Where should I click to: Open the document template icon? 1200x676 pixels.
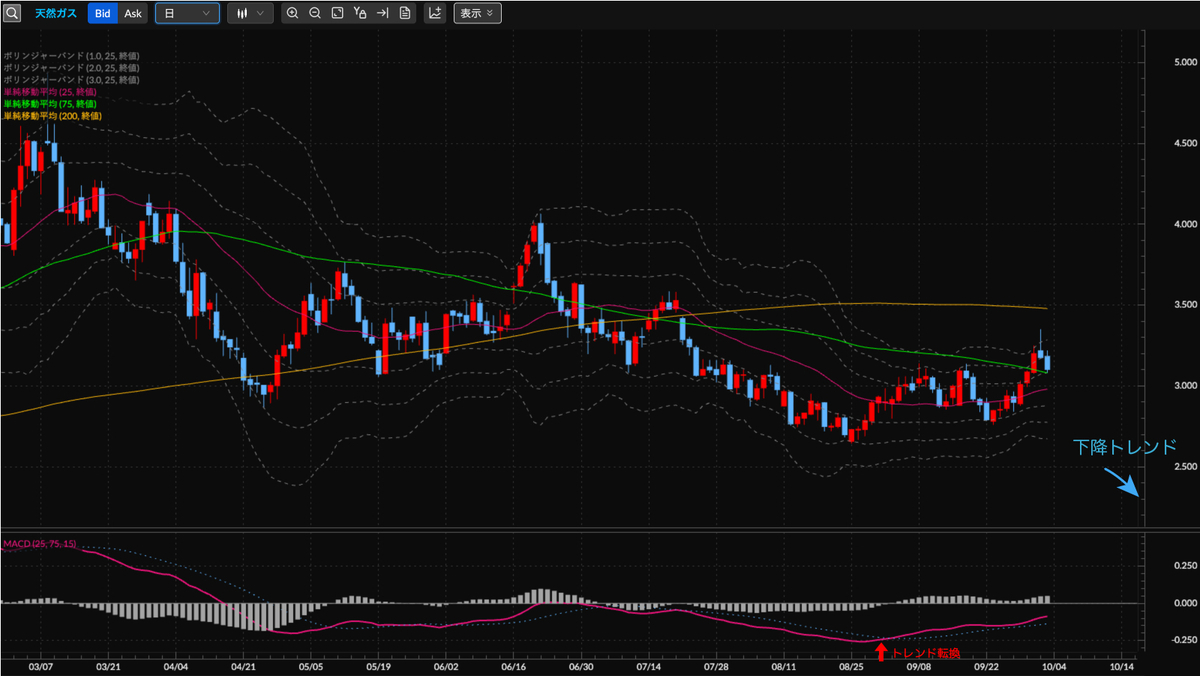tap(404, 14)
